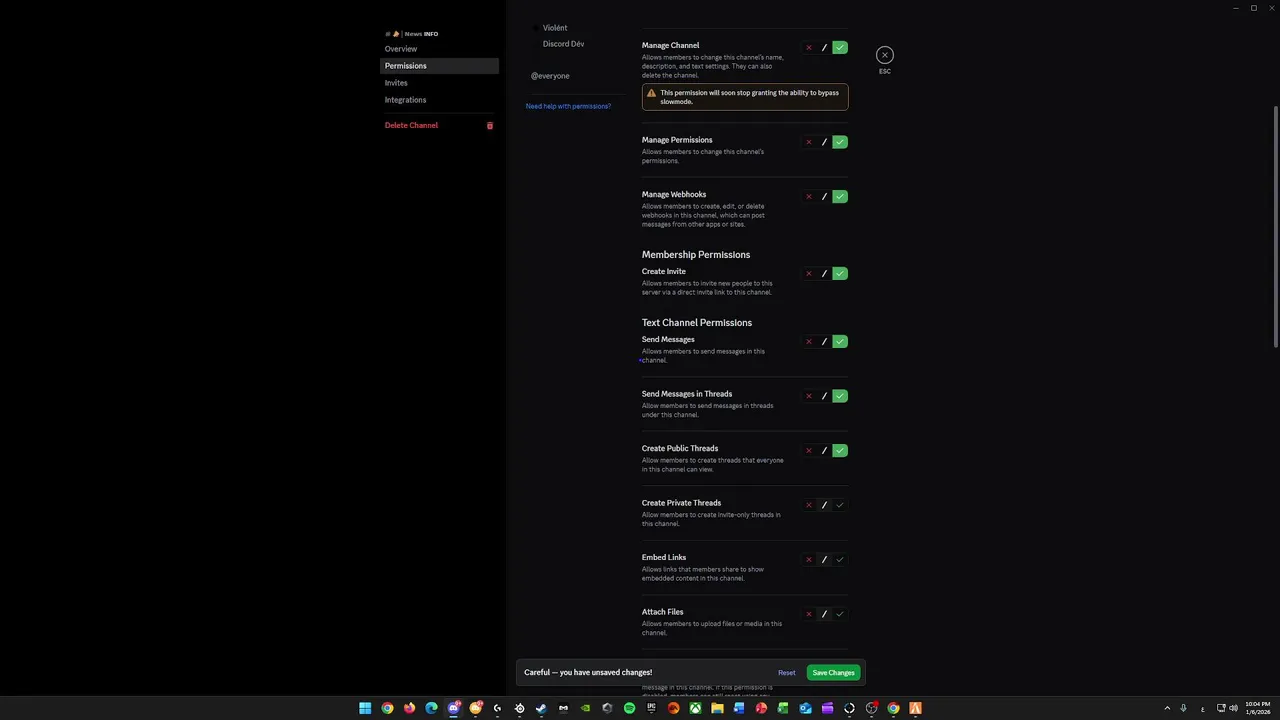Screen dimensions: 1280x720
Task: Deny the Manage Permissions permission
Action: pos(809,142)
